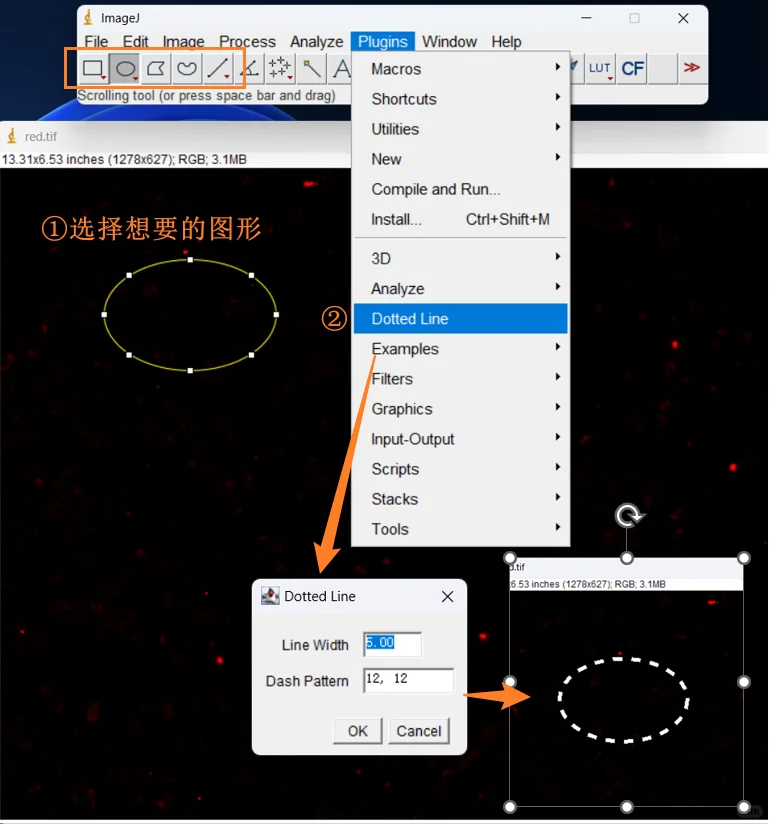Expand the Utilities submenu
Image resolution: width=769 pixels, height=824 pixels.
point(460,129)
